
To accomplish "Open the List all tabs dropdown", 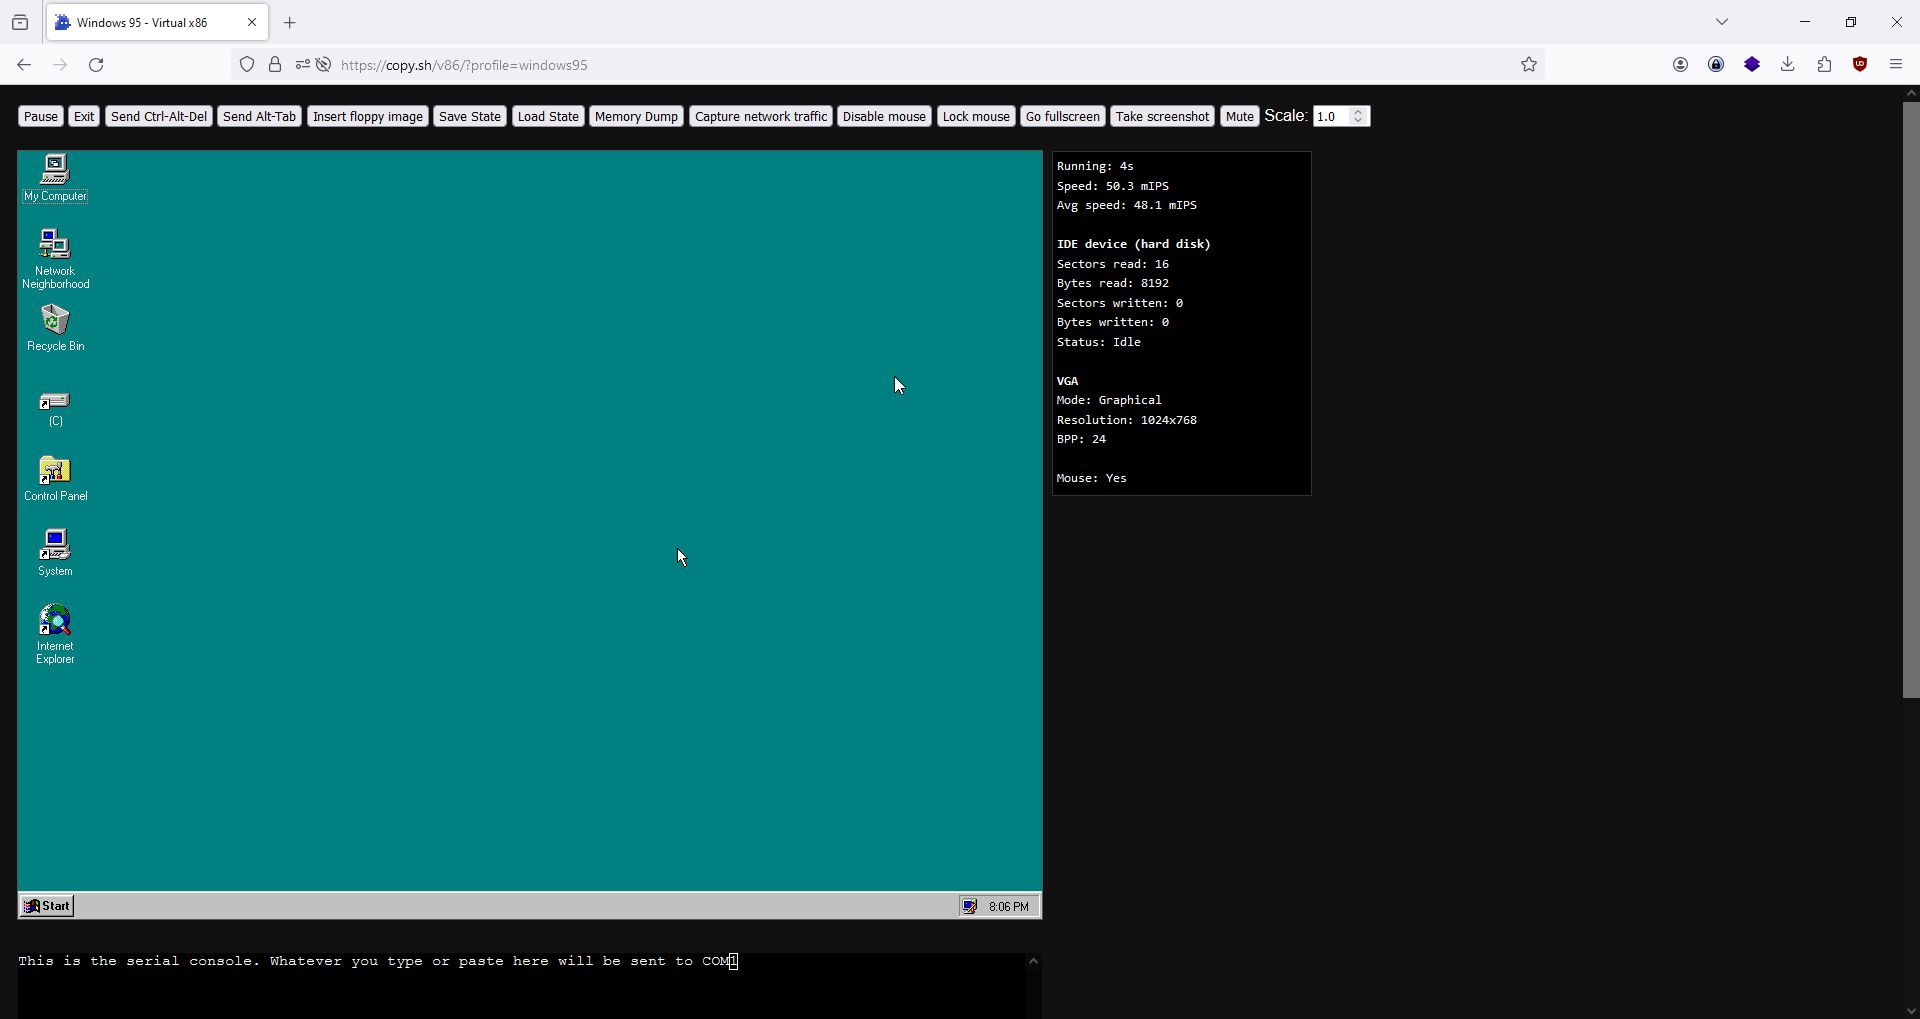I will 1721,22.
